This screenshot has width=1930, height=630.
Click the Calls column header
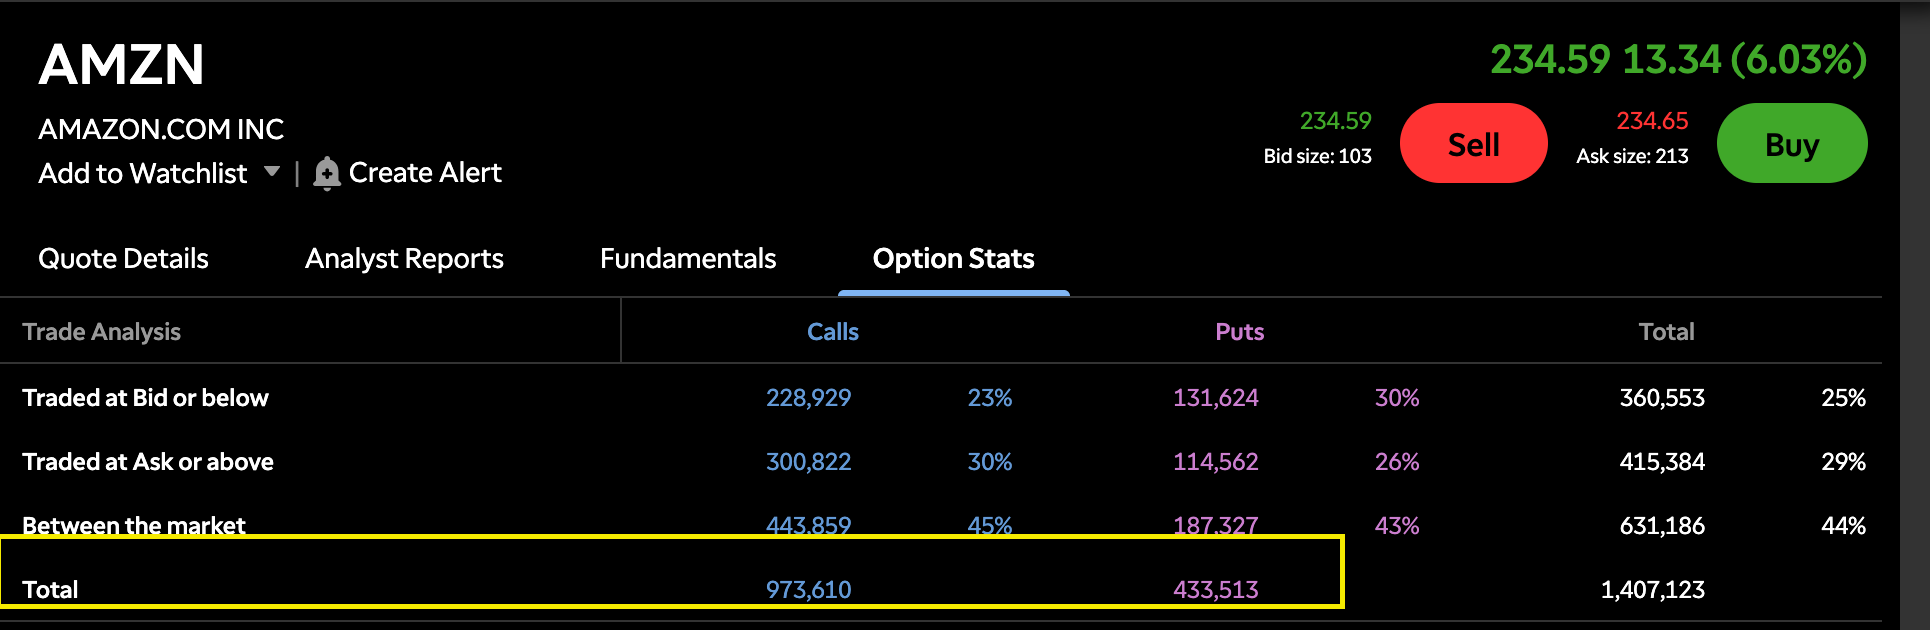click(833, 332)
